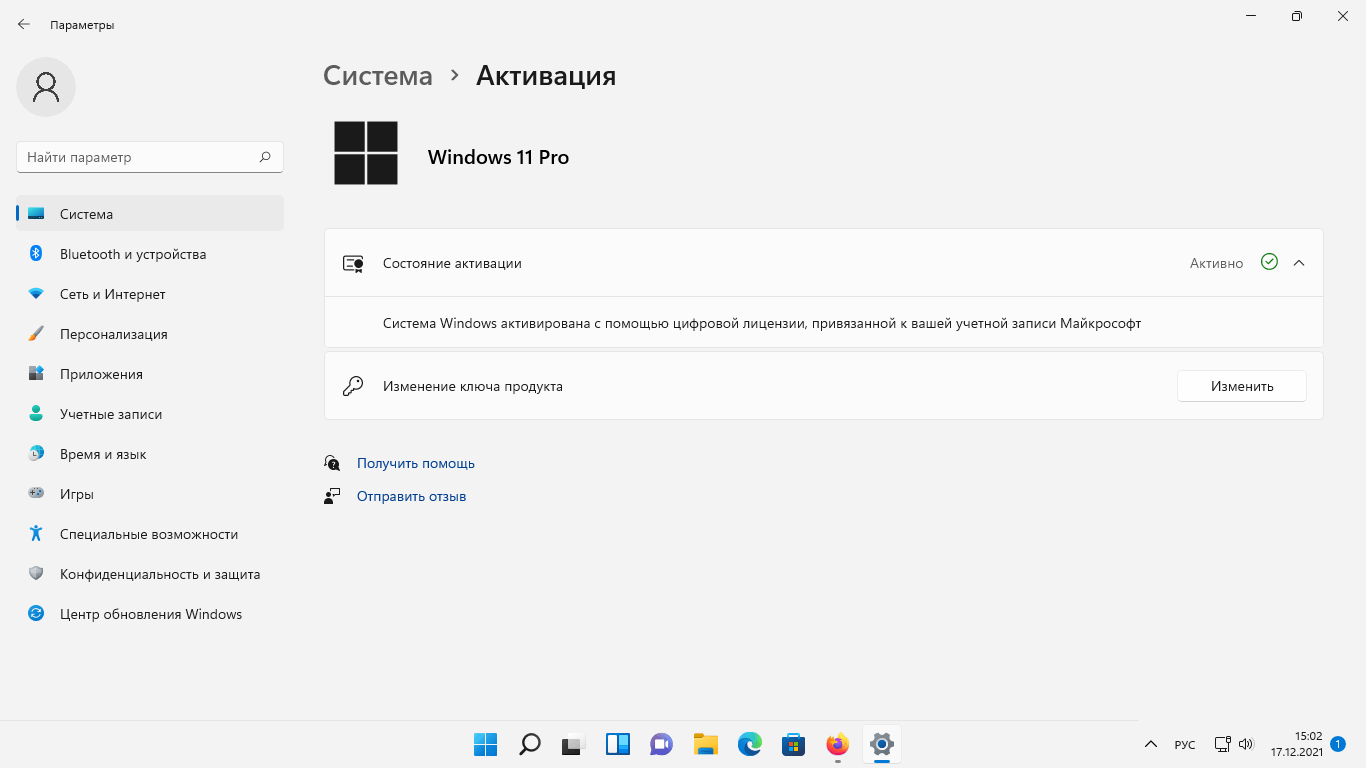1366x768 pixels.
Task: Click 'Система' in the breadcrumb
Action: 378,75
